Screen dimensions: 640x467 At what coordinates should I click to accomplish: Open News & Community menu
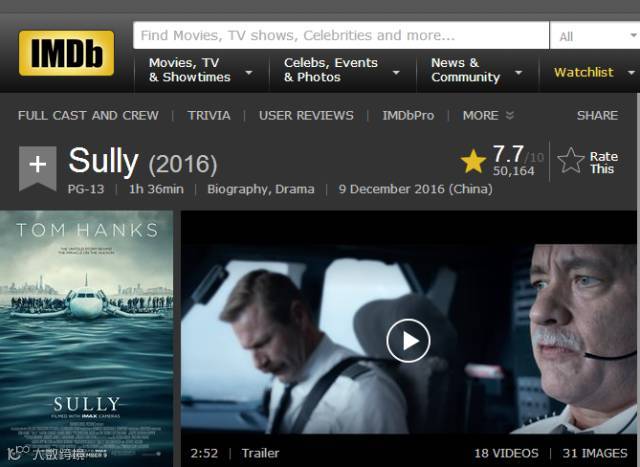click(x=476, y=70)
